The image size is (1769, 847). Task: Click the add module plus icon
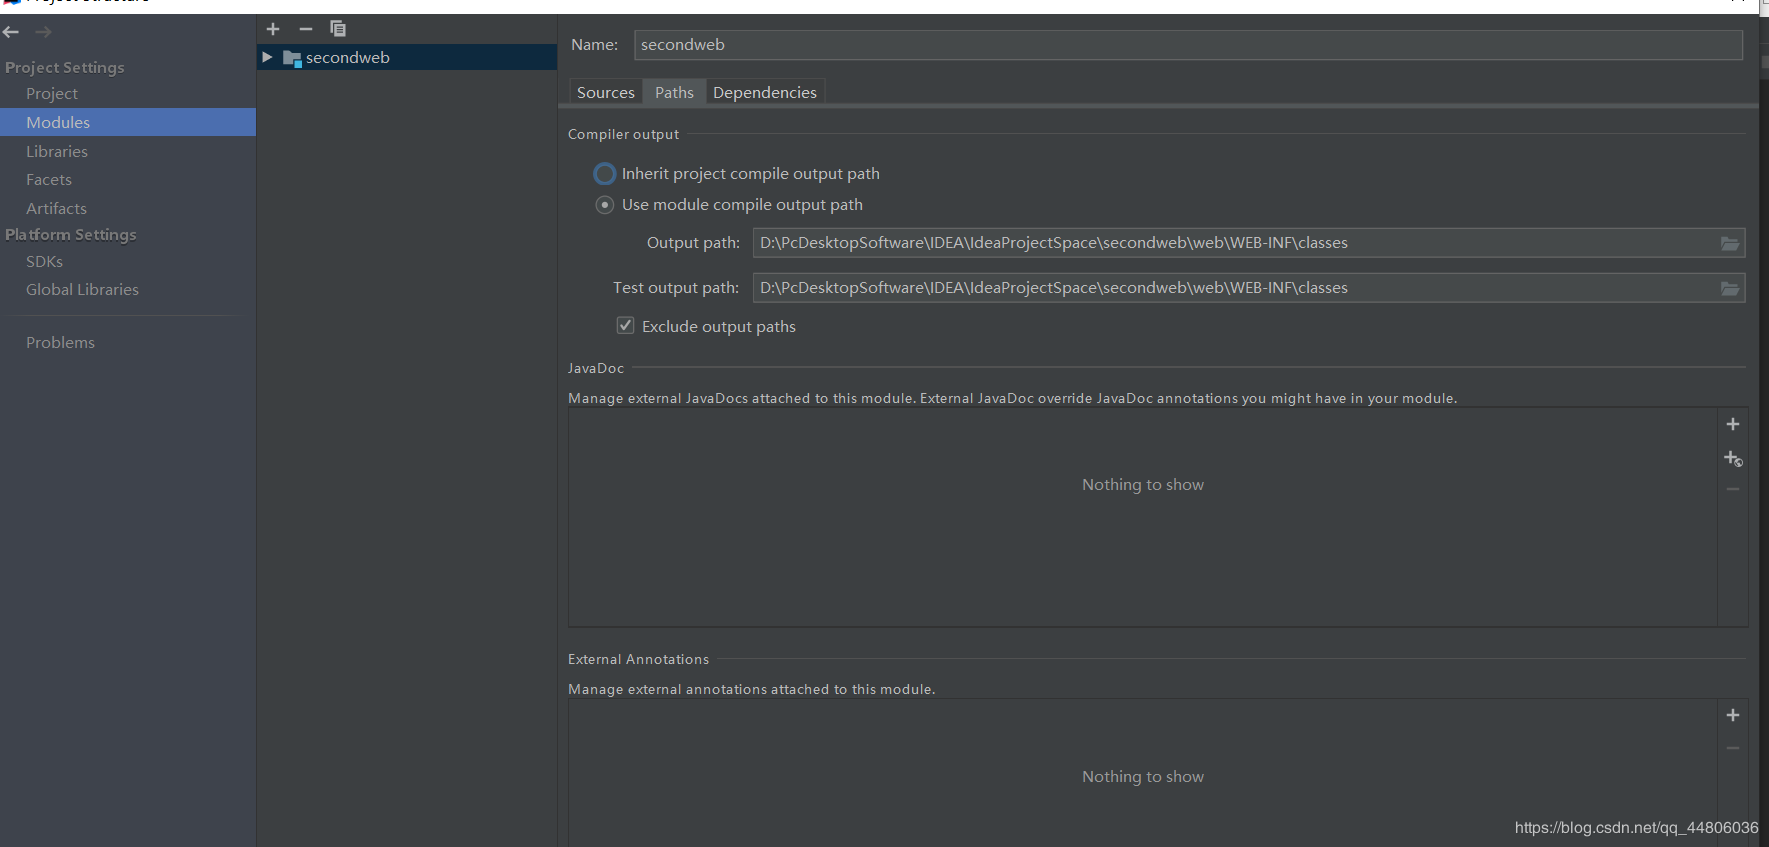273,29
